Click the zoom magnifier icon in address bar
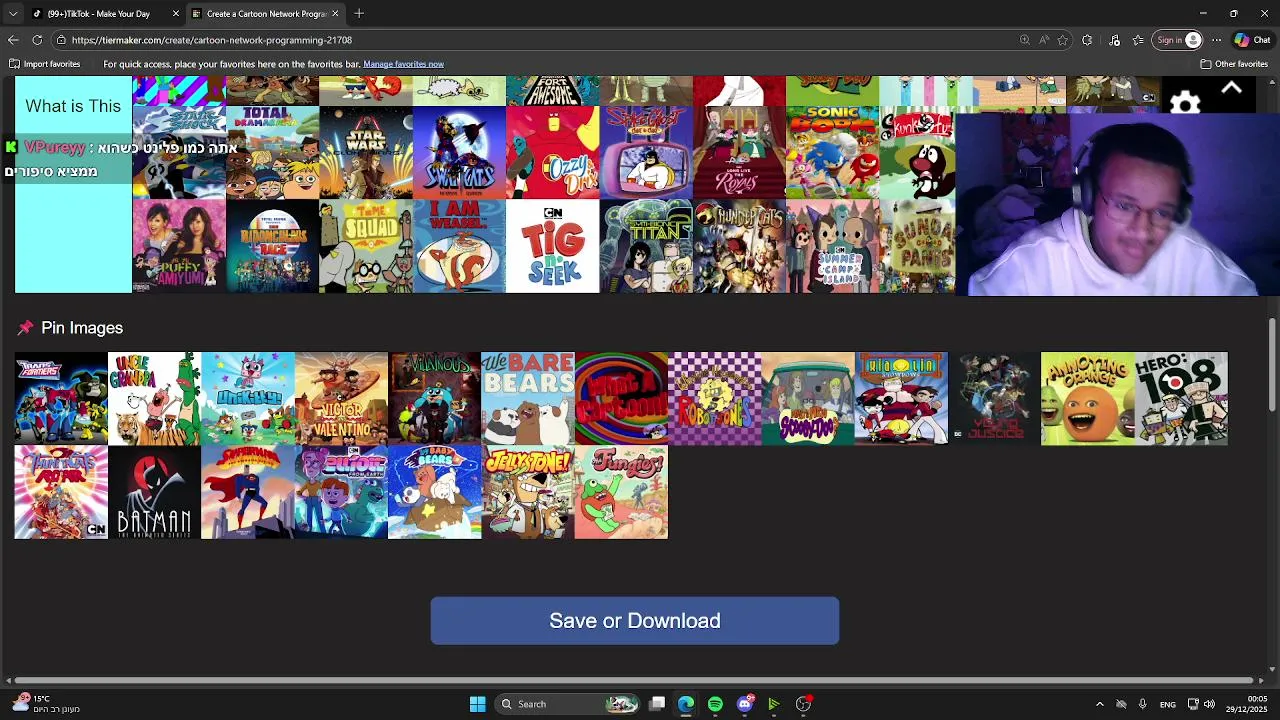Viewport: 1280px width, 720px height. click(x=1025, y=40)
